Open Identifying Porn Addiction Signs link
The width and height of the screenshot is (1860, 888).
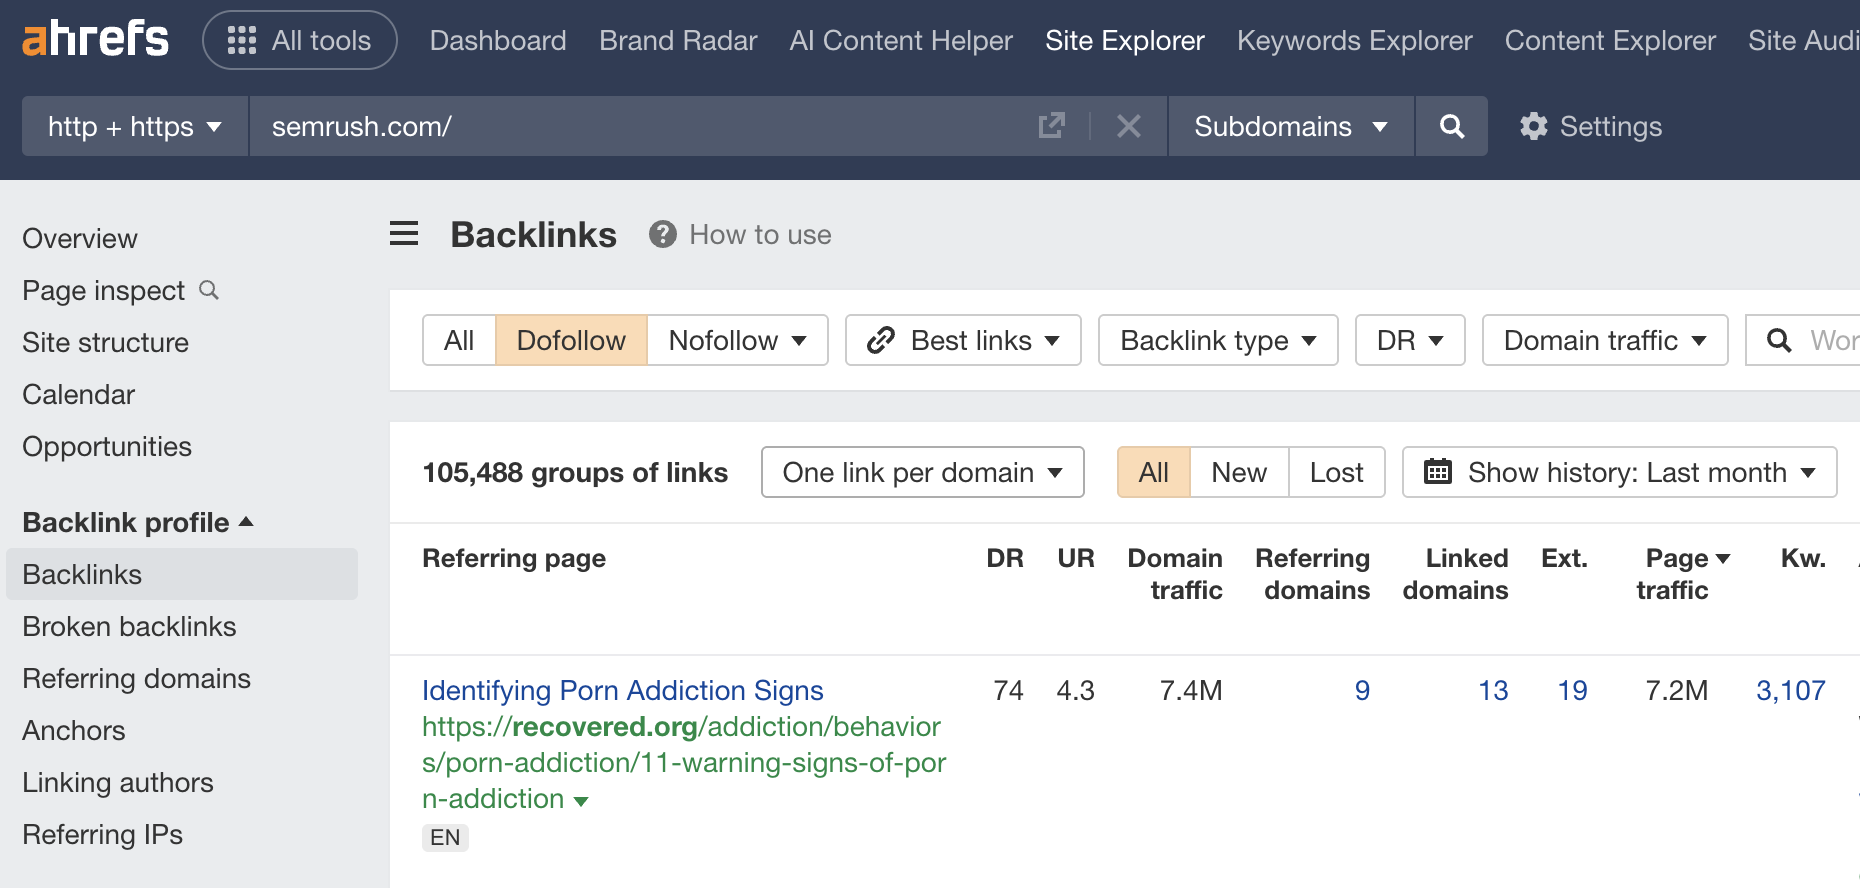pos(622,690)
